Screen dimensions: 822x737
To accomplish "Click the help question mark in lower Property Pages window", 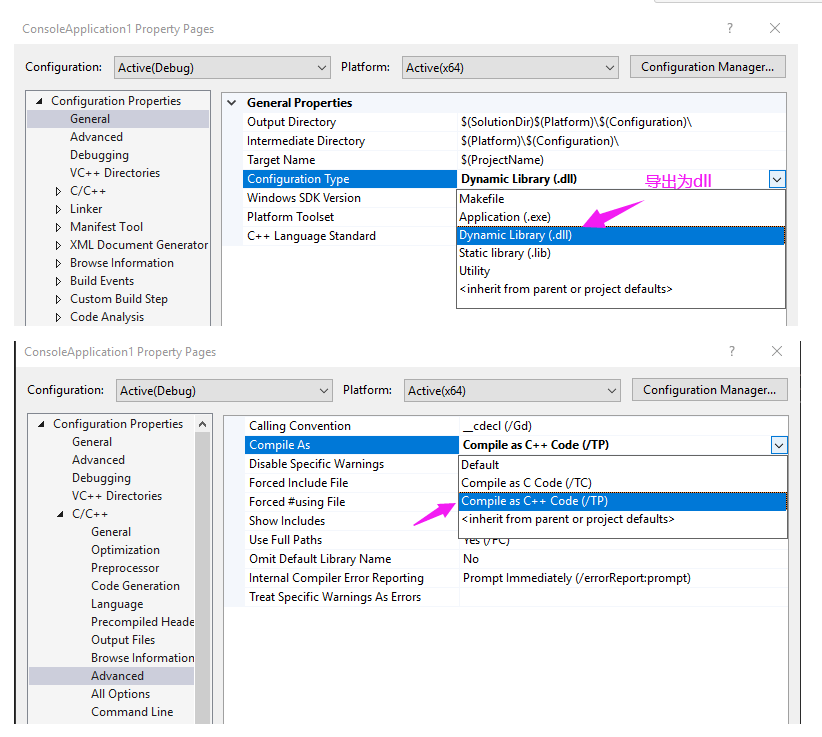I will coord(732,352).
